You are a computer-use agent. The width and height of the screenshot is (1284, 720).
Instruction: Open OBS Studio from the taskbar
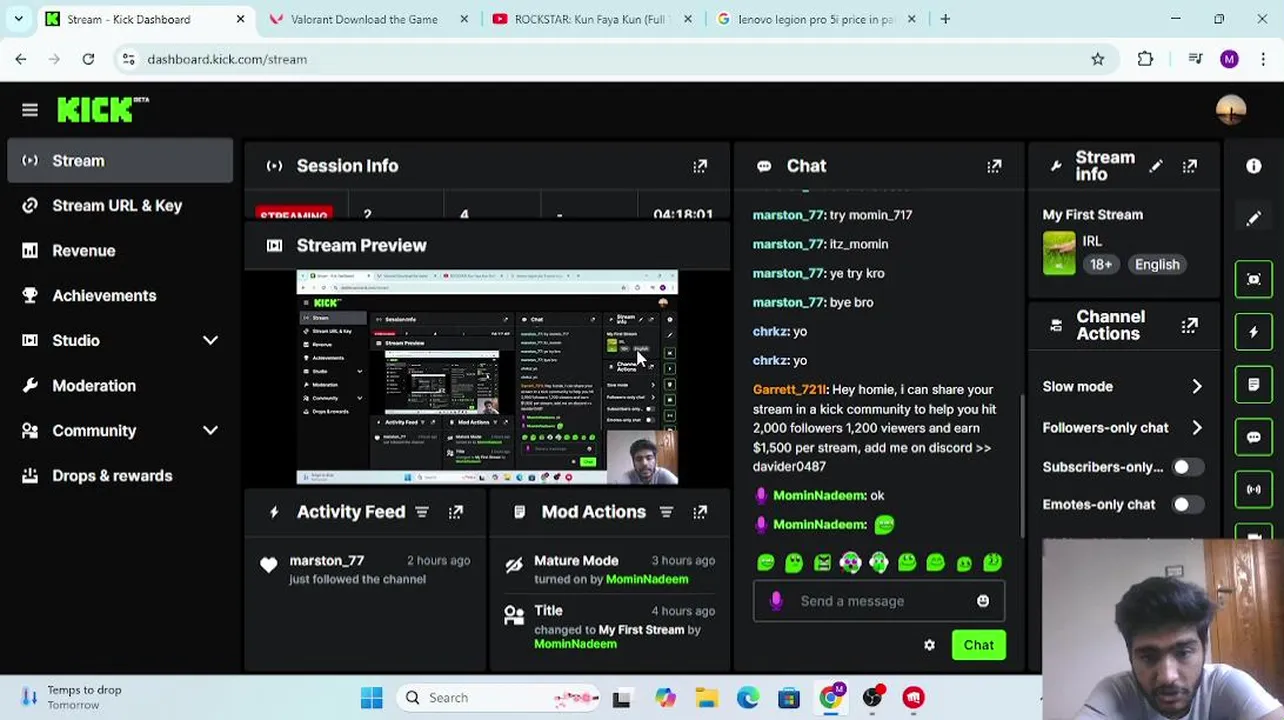(873, 698)
